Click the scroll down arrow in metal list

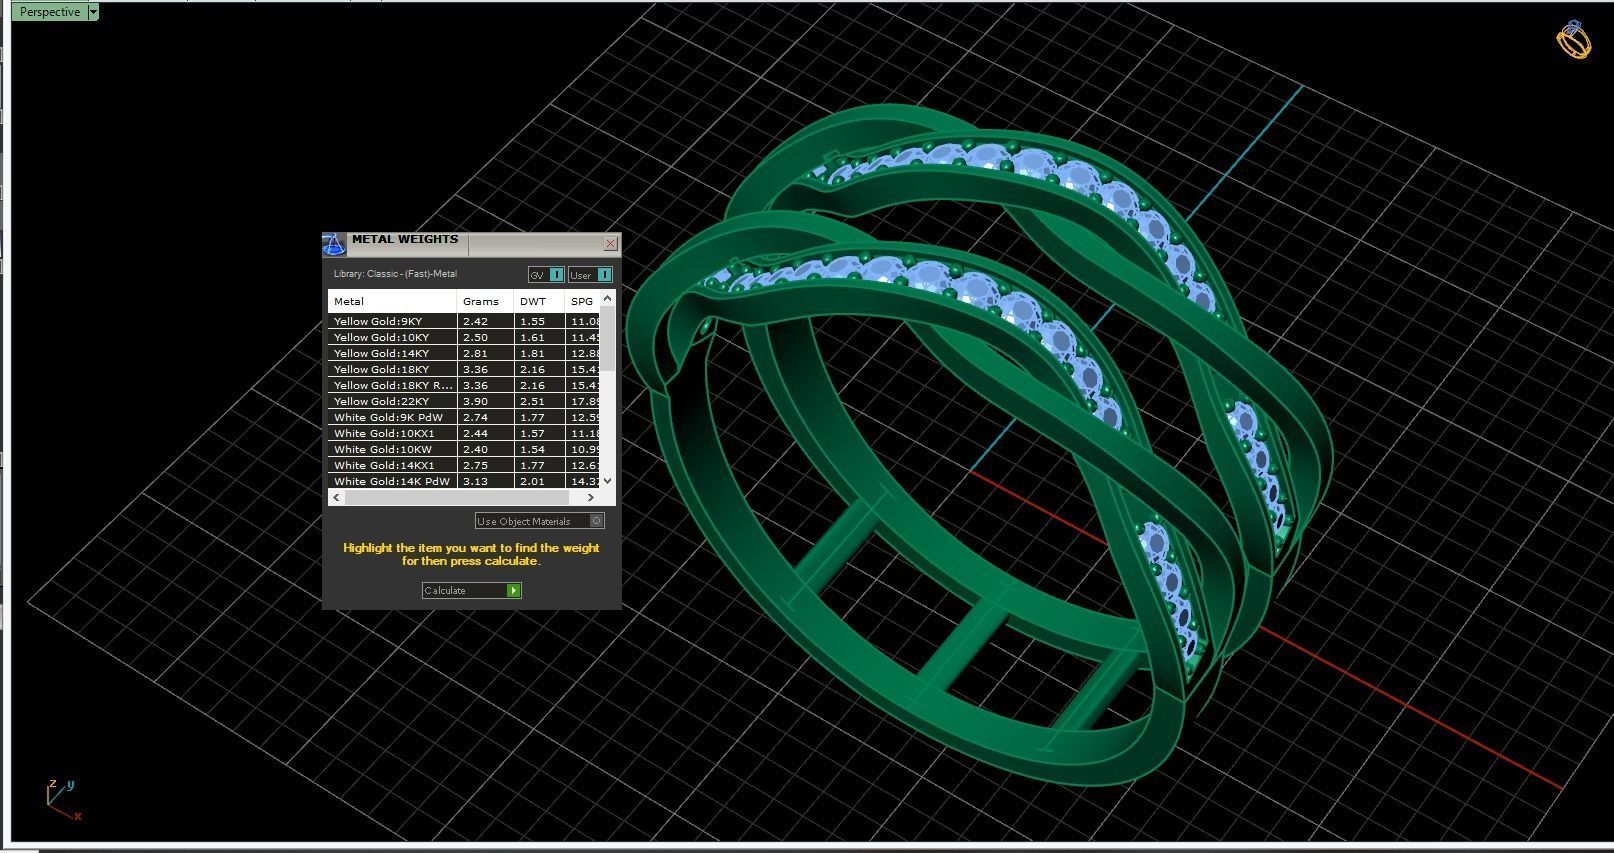click(x=608, y=481)
